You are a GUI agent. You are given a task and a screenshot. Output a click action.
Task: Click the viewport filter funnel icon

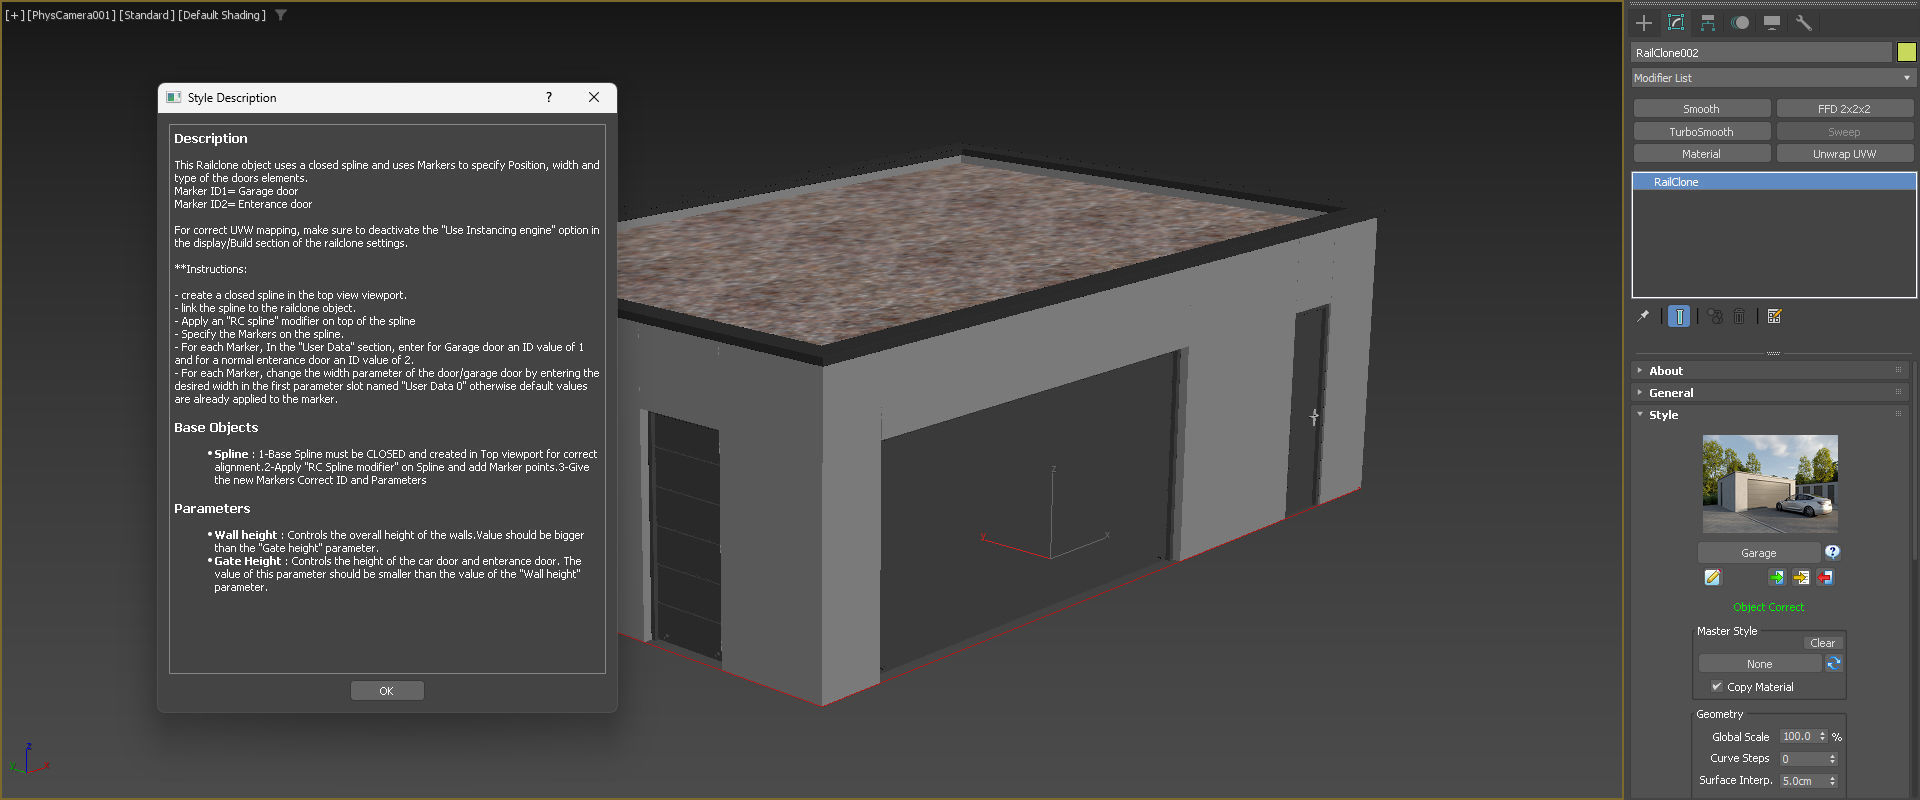coord(281,15)
